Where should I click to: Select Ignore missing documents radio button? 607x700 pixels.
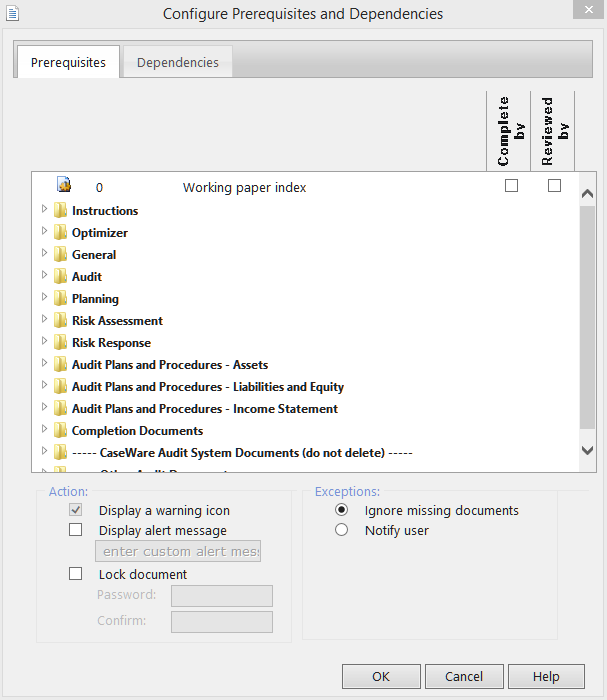341,509
